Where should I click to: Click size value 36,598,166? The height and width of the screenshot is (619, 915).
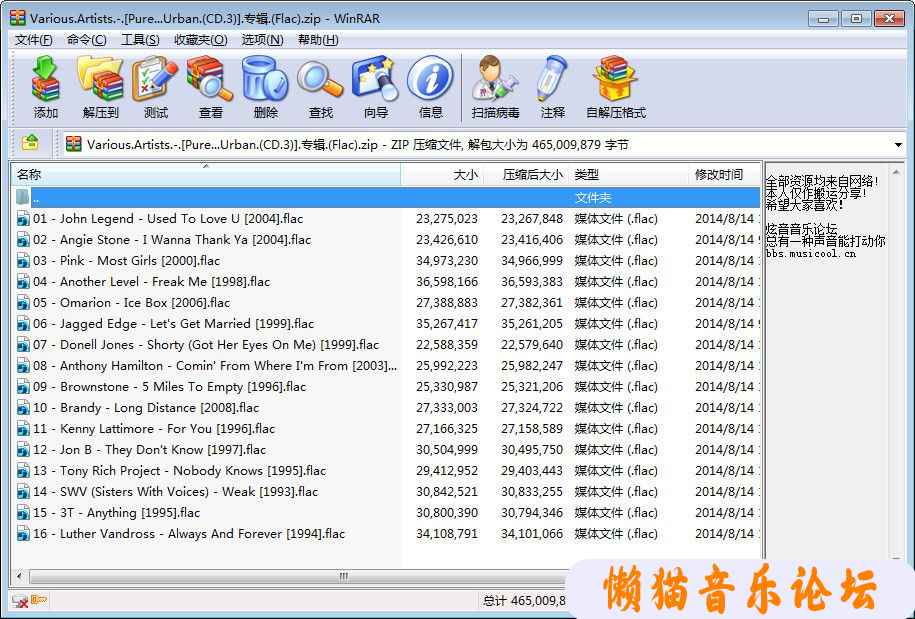[446, 282]
